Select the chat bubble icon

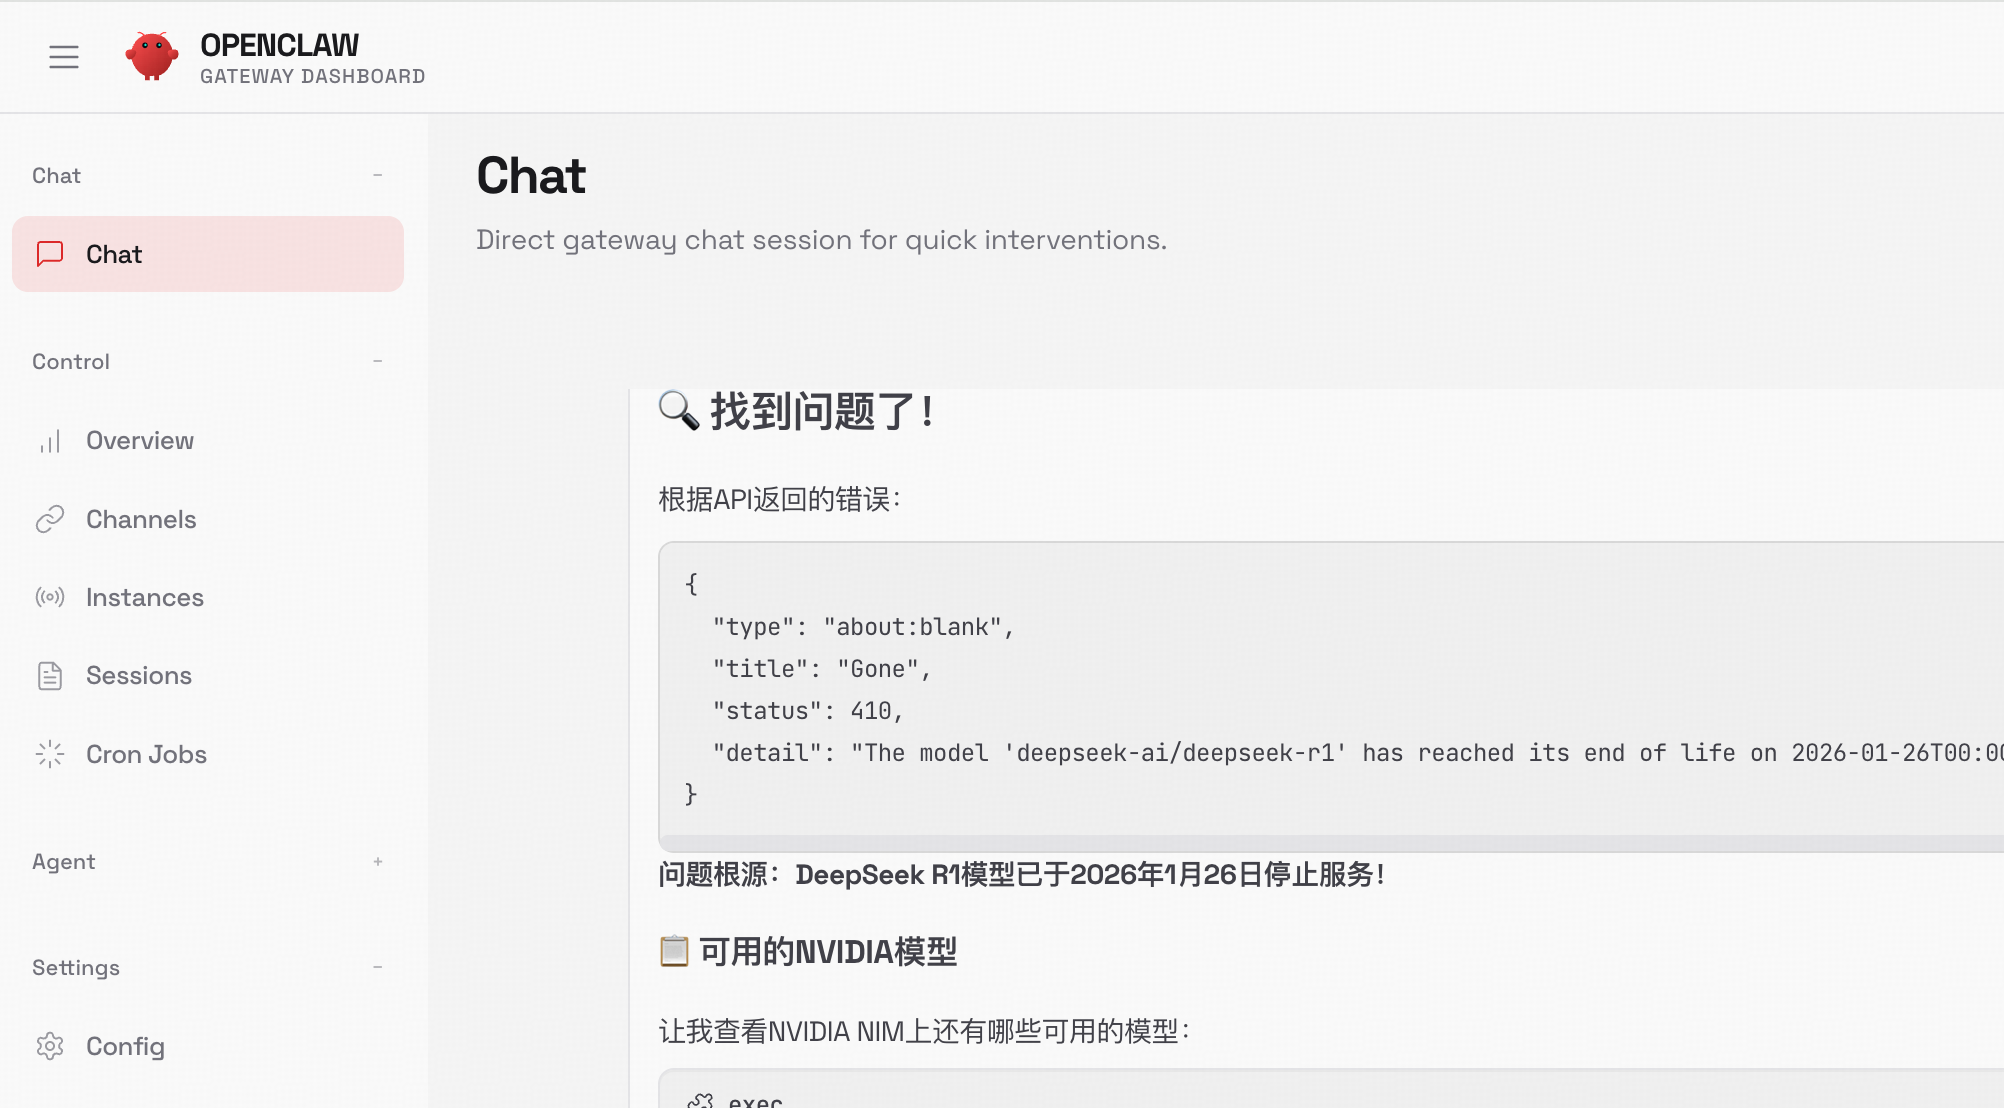click(49, 254)
